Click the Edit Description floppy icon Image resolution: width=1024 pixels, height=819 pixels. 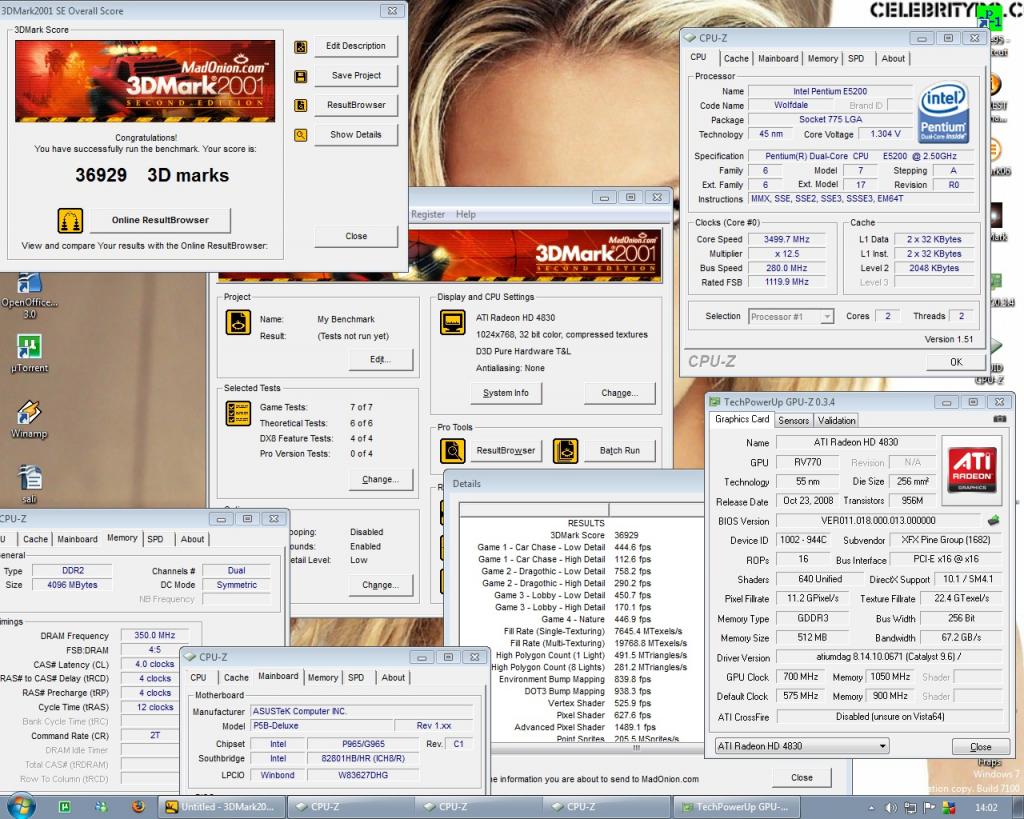click(300, 47)
